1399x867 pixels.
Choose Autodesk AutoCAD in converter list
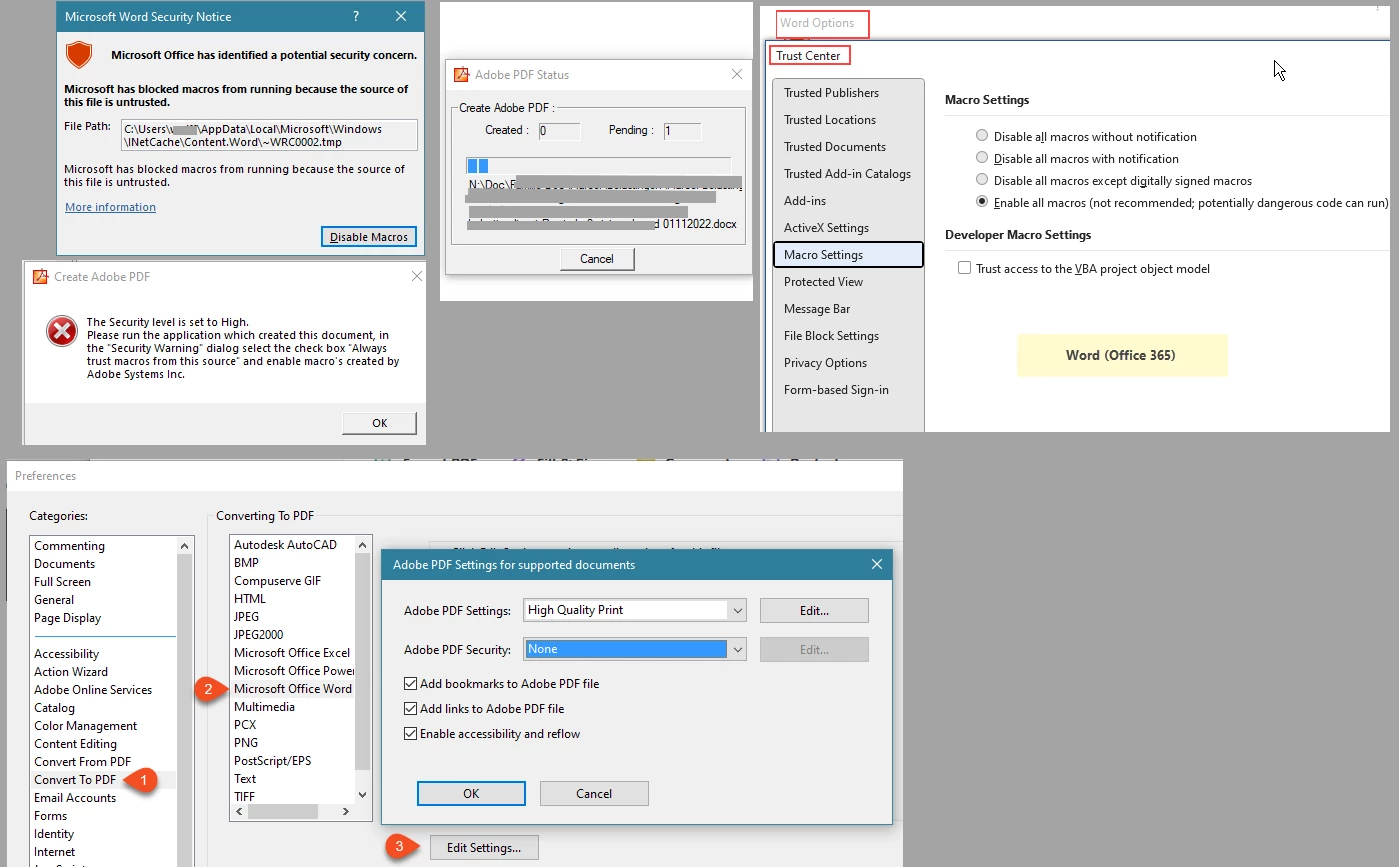pyautogui.click(x=285, y=545)
